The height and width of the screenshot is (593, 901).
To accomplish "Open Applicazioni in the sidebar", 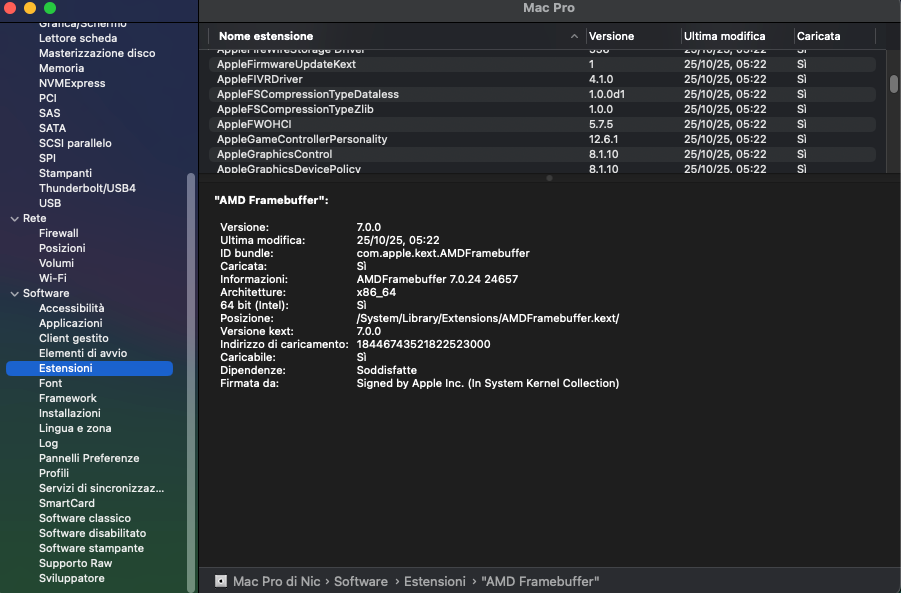I will [70, 323].
